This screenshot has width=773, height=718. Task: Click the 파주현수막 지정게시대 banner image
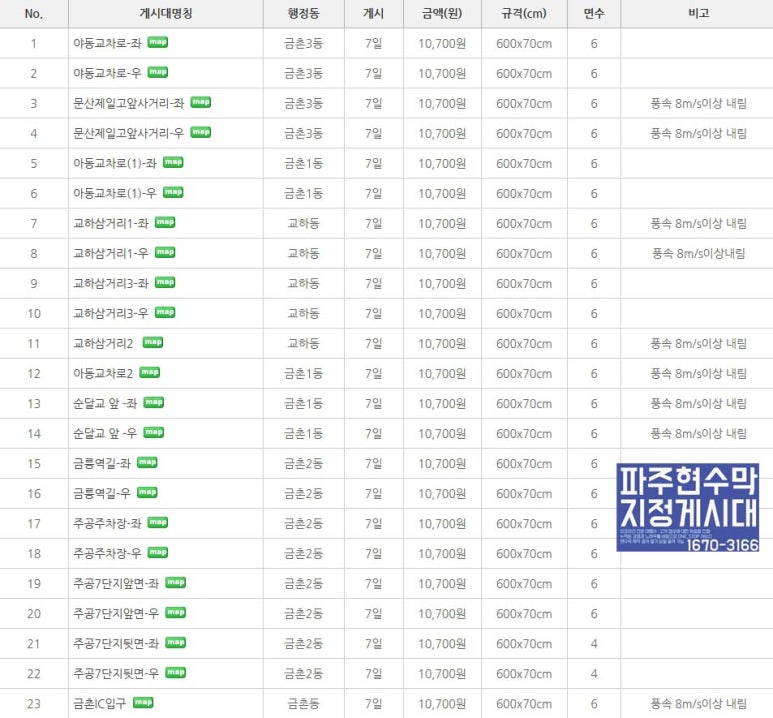pos(688,507)
